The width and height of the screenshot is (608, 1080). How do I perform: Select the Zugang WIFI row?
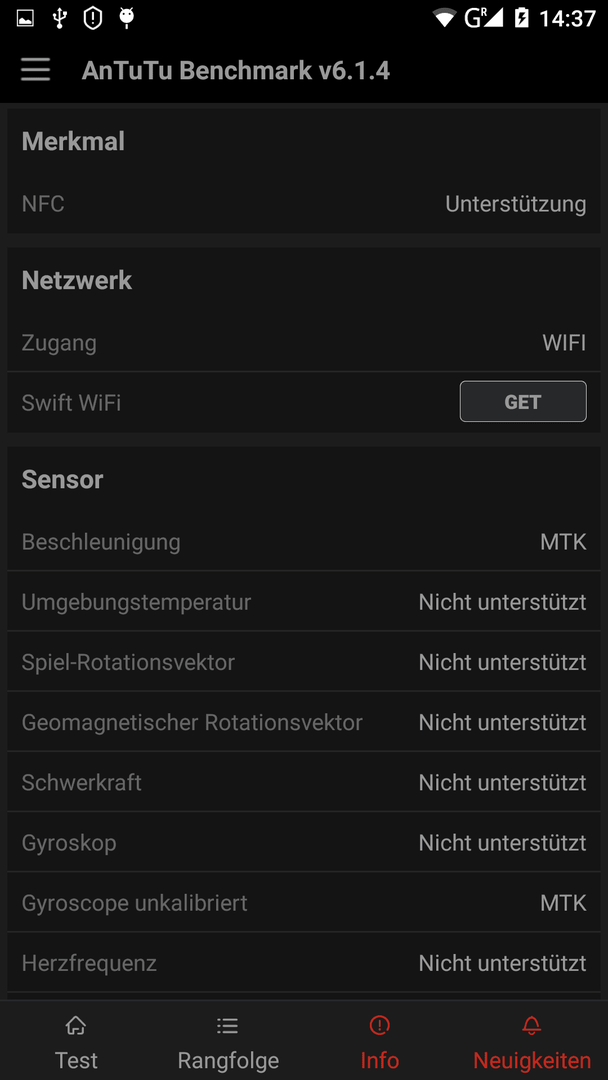coord(304,342)
